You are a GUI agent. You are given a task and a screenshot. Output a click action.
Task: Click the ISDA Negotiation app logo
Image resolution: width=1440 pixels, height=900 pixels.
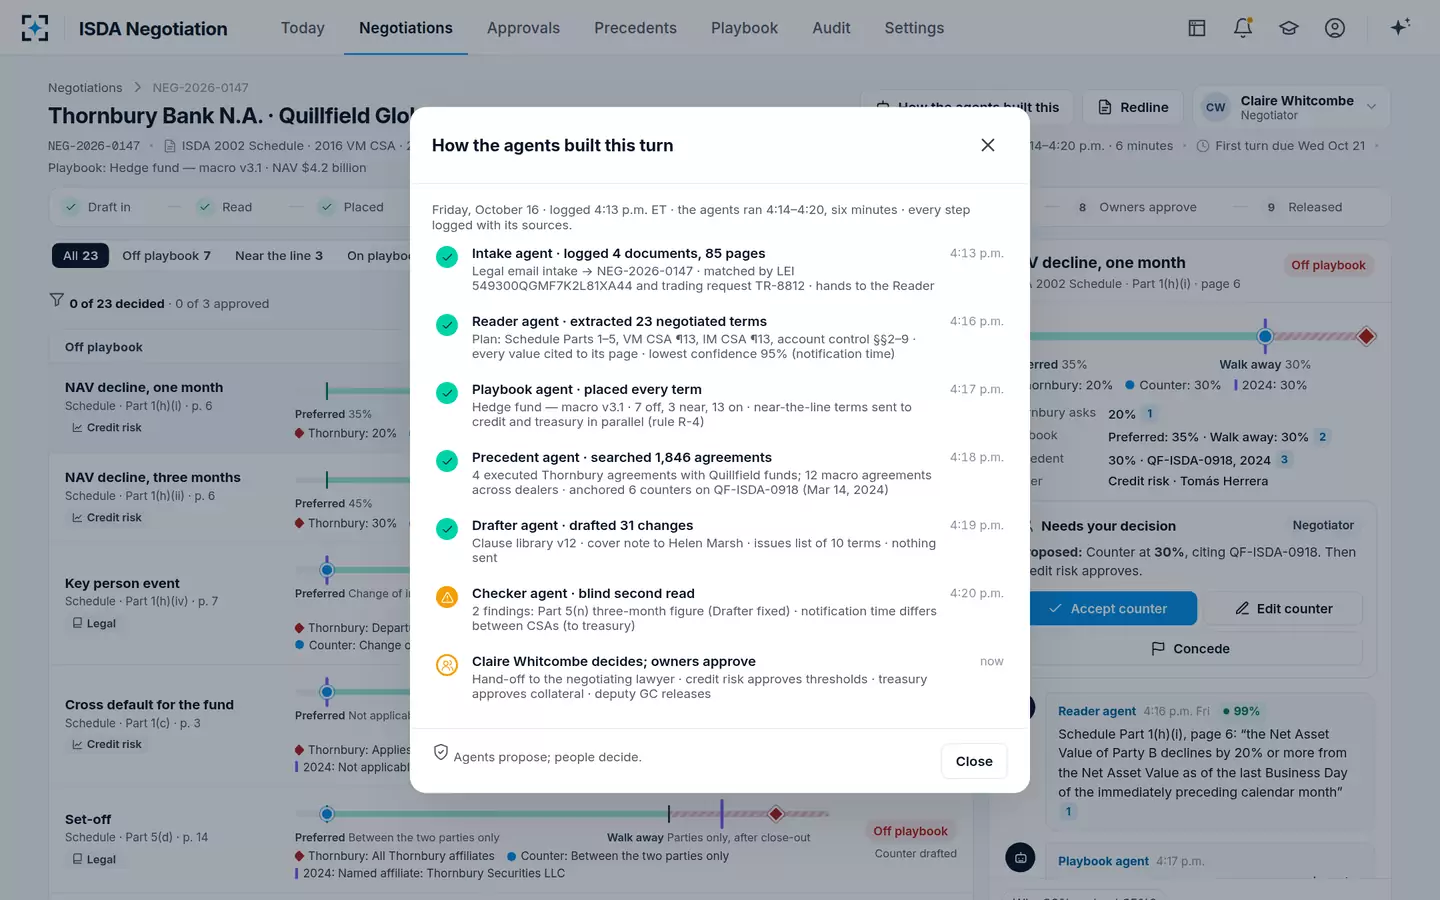(35, 28)
